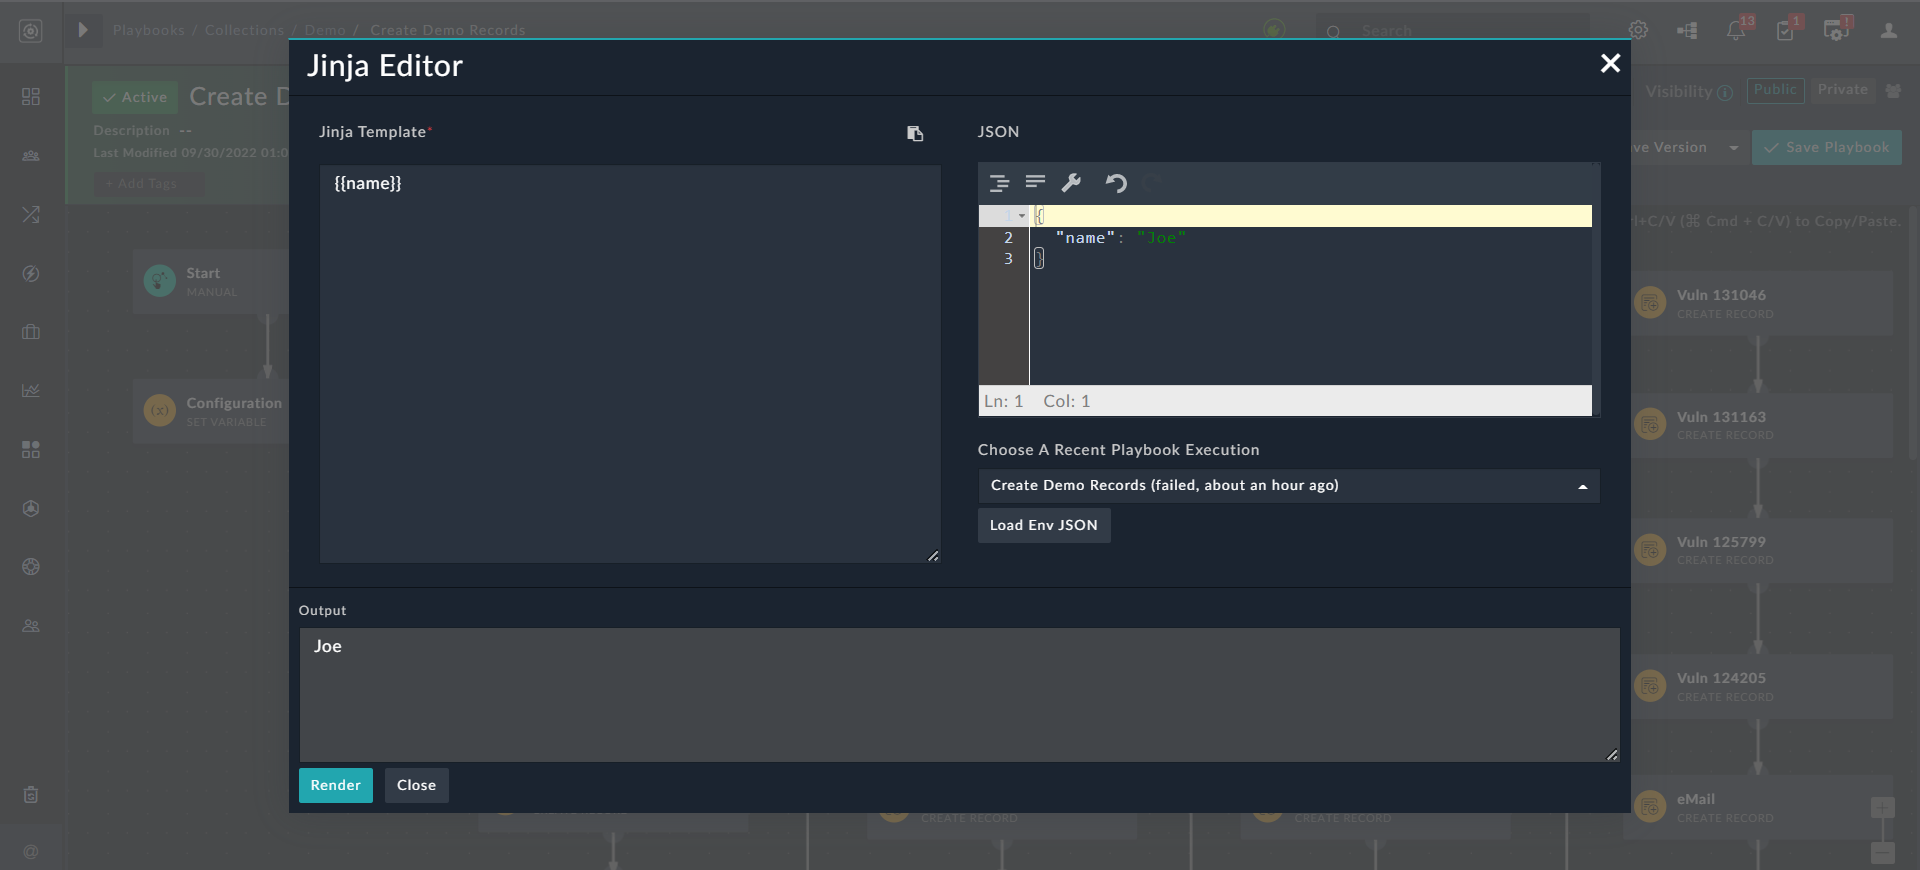Image resolution: width=1920 pixels, height=870 pixels.
Task: Open the briefcase icon in sidebar
Action: 31,332
